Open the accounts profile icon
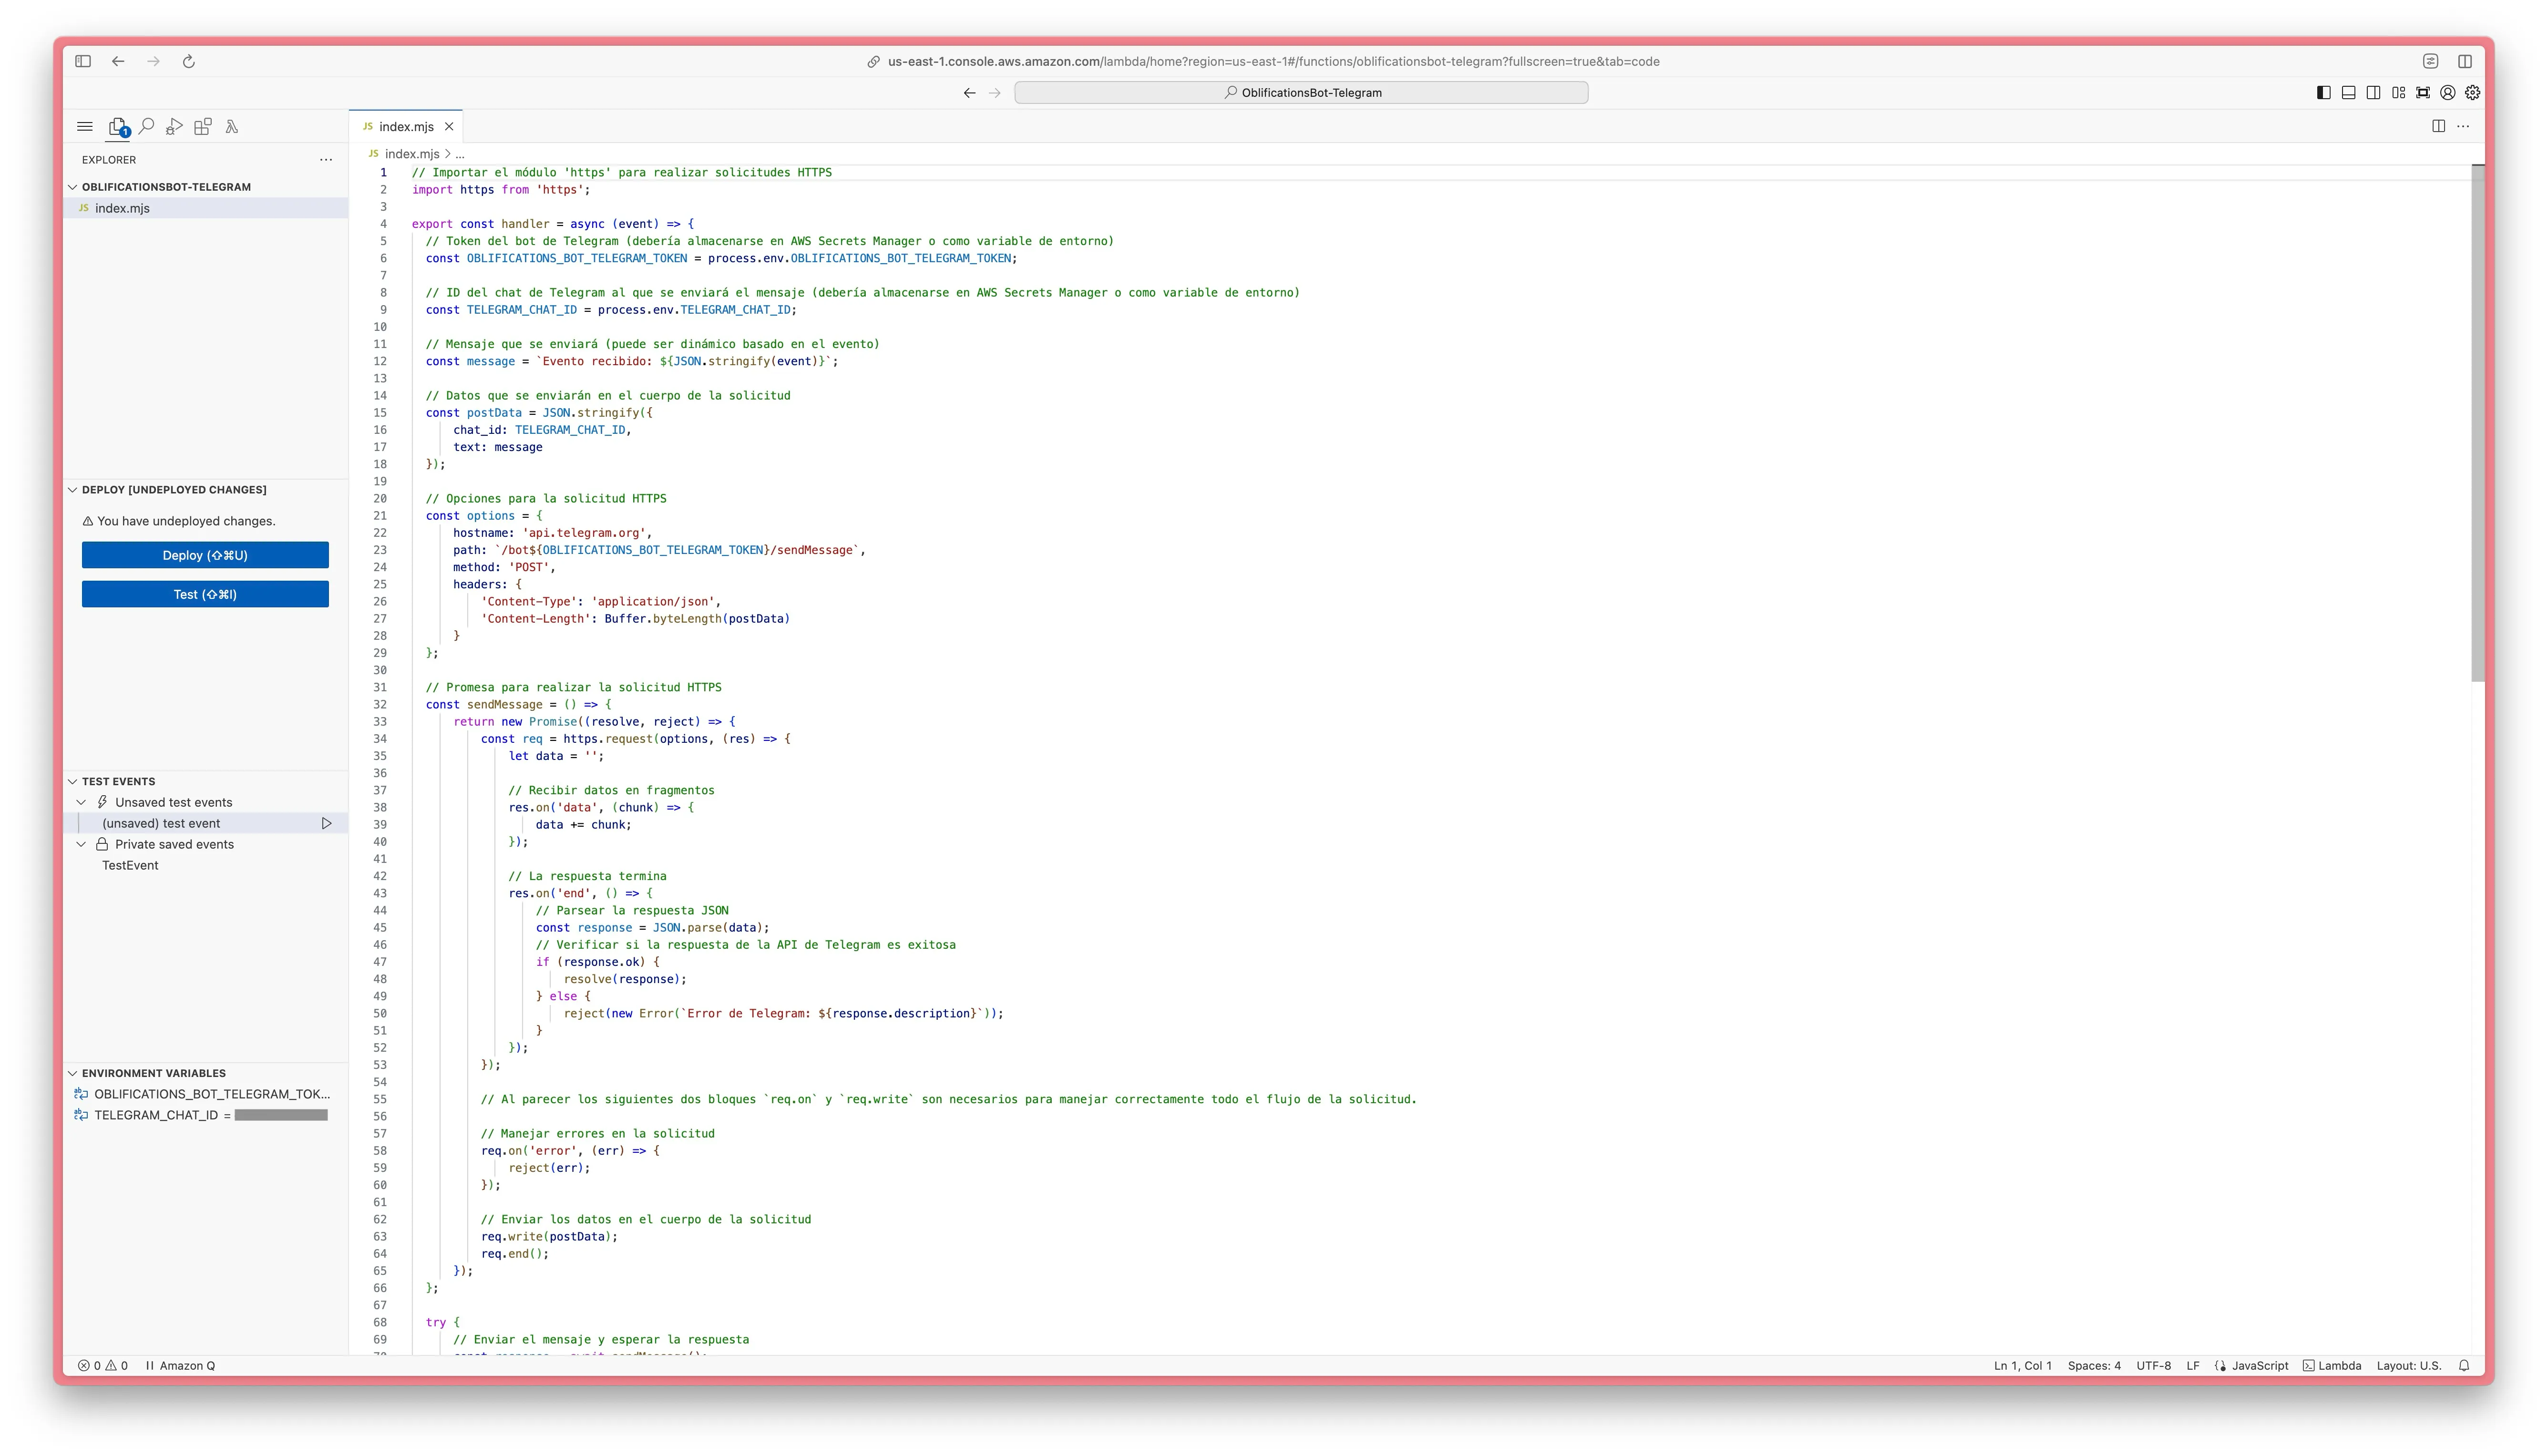 pos(2448,93)
